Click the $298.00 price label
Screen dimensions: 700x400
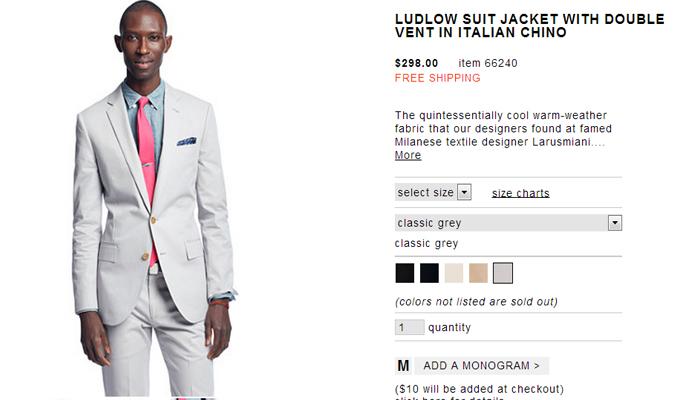click(x=417, y=63)
